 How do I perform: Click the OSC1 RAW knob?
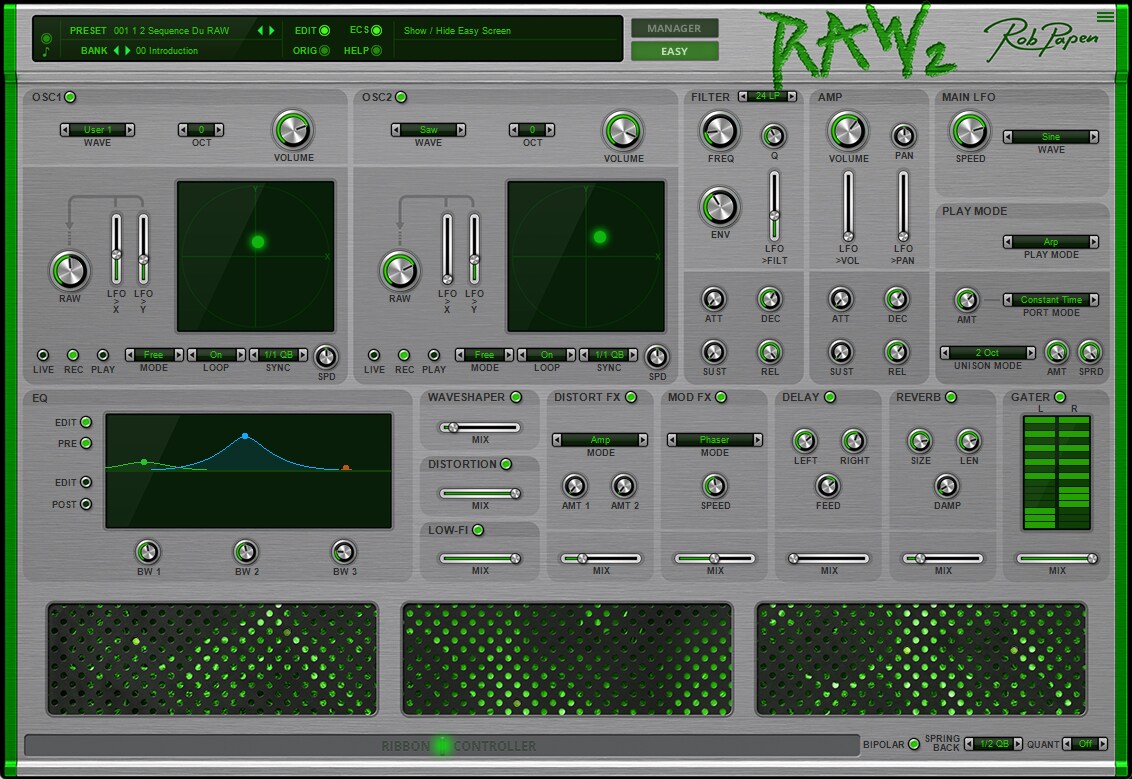click(x=69, y=271)
